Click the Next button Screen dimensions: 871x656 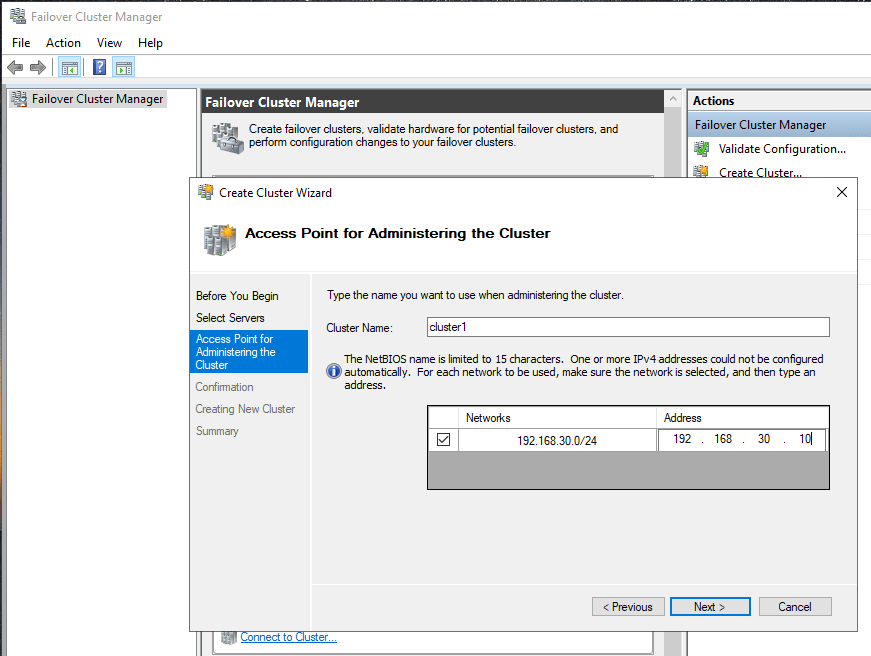[x=709, y=607]
